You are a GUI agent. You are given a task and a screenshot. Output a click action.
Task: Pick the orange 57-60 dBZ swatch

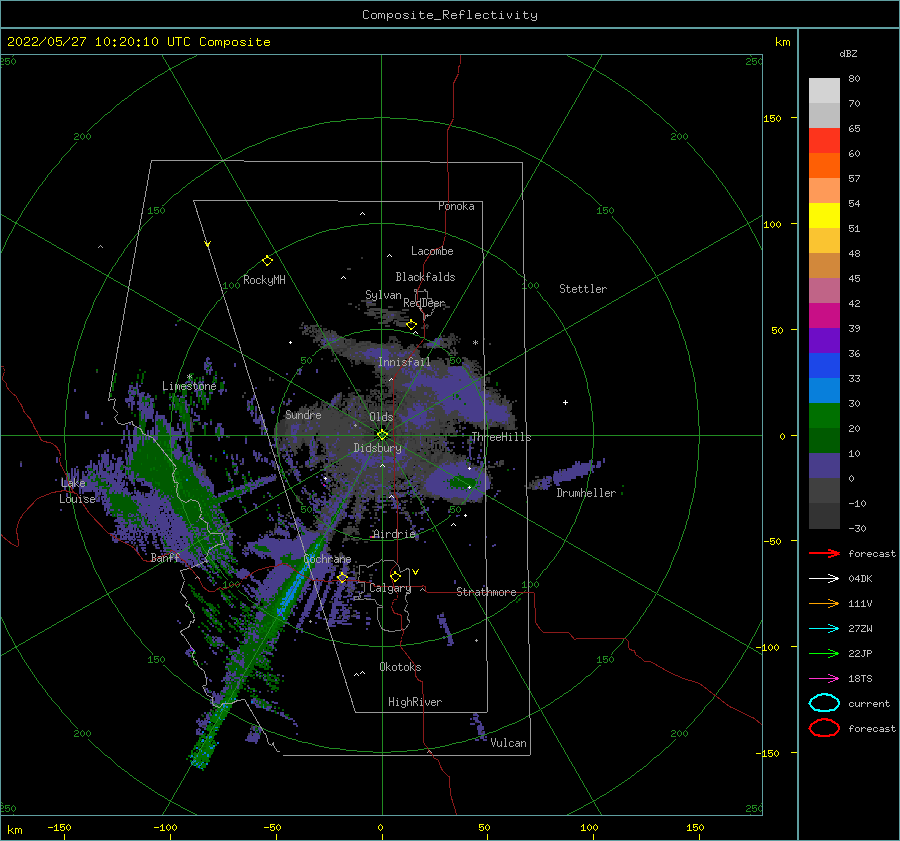point(824,166)
